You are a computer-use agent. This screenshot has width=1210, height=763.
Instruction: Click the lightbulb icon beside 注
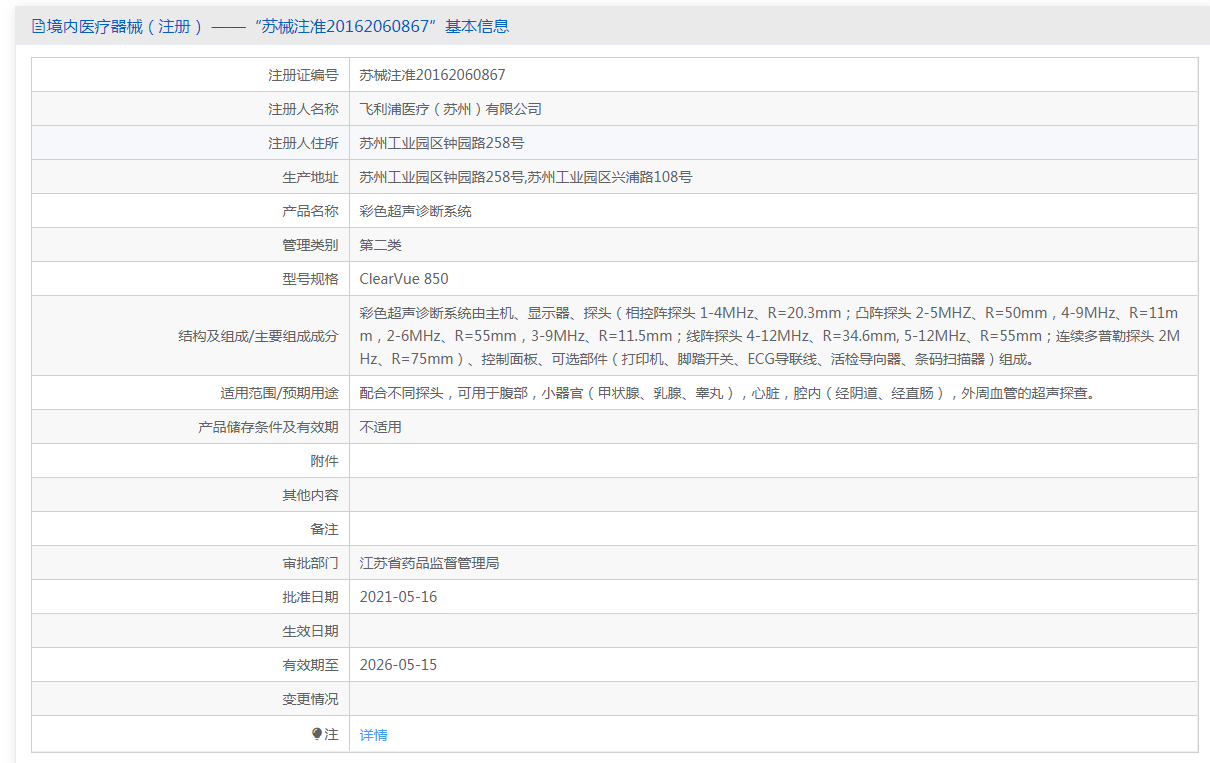[317, 734]
